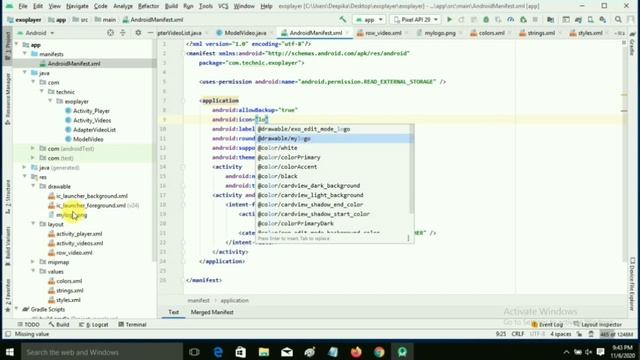Switch to Android Studio taskbar icon

[402, 352]
